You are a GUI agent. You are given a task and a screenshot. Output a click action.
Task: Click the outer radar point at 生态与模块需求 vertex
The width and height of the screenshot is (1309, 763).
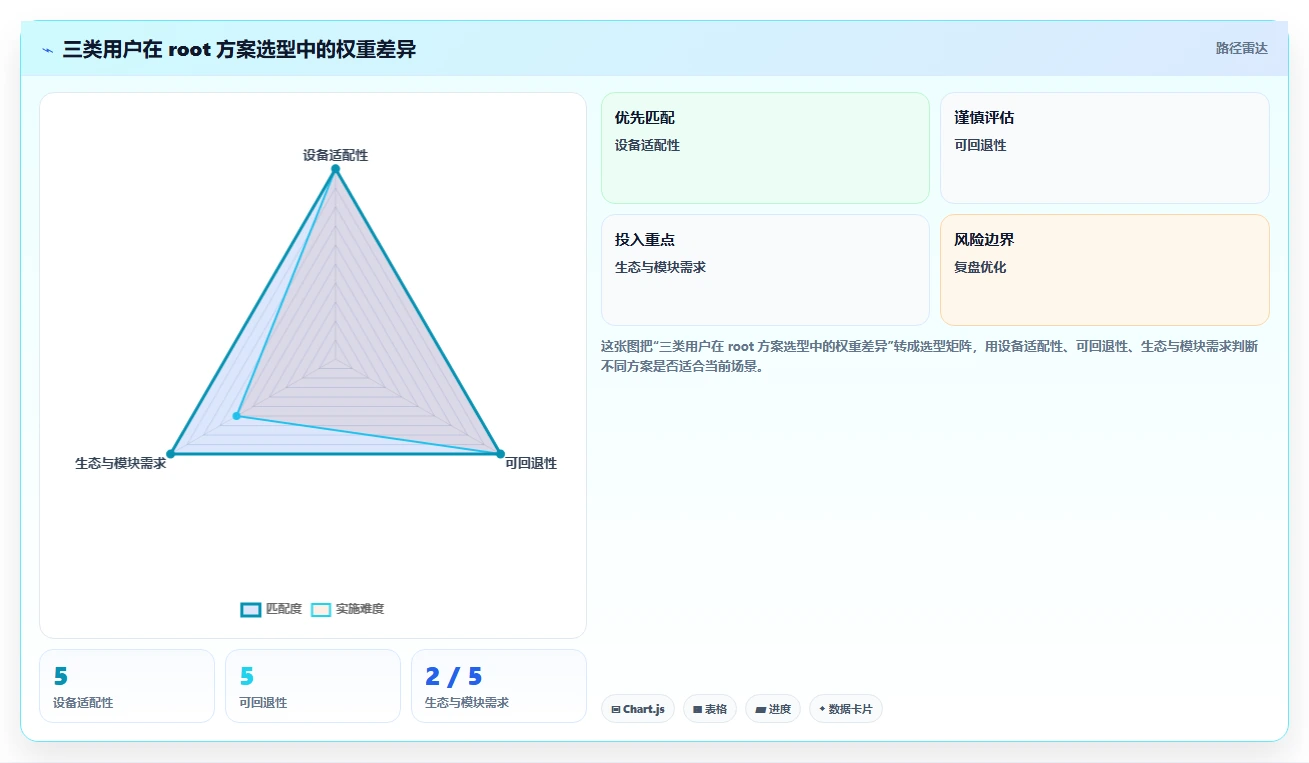[x=170, y=454]
